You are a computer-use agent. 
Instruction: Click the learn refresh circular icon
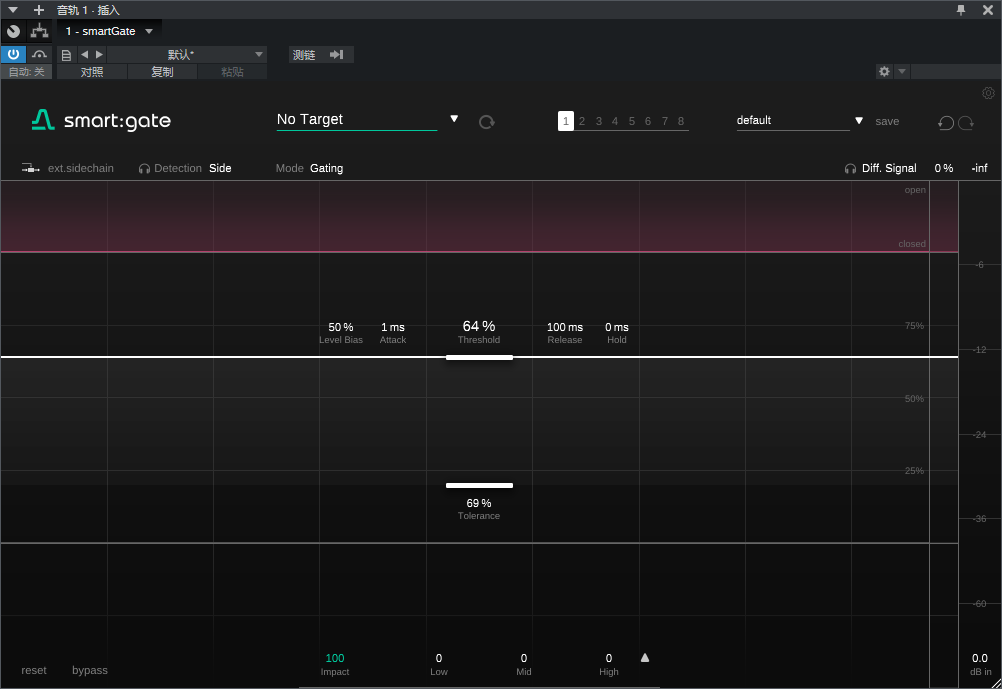tap(487, 121)
